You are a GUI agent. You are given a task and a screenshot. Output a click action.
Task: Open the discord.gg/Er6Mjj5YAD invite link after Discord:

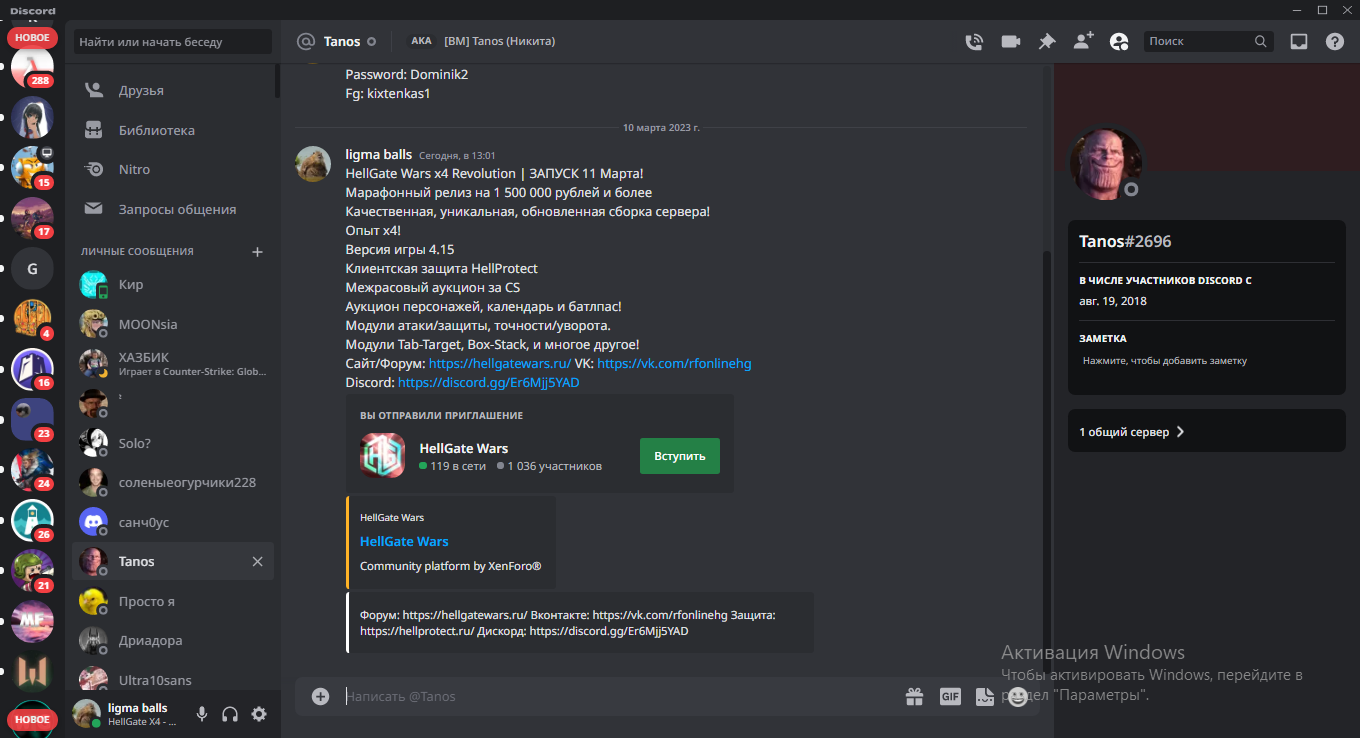(x=489, y=383)
